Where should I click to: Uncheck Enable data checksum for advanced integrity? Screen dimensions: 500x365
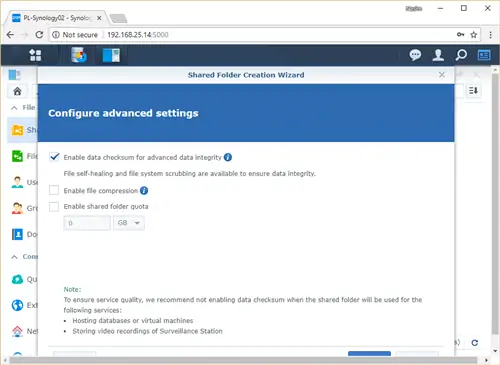[x=54, y=157]
